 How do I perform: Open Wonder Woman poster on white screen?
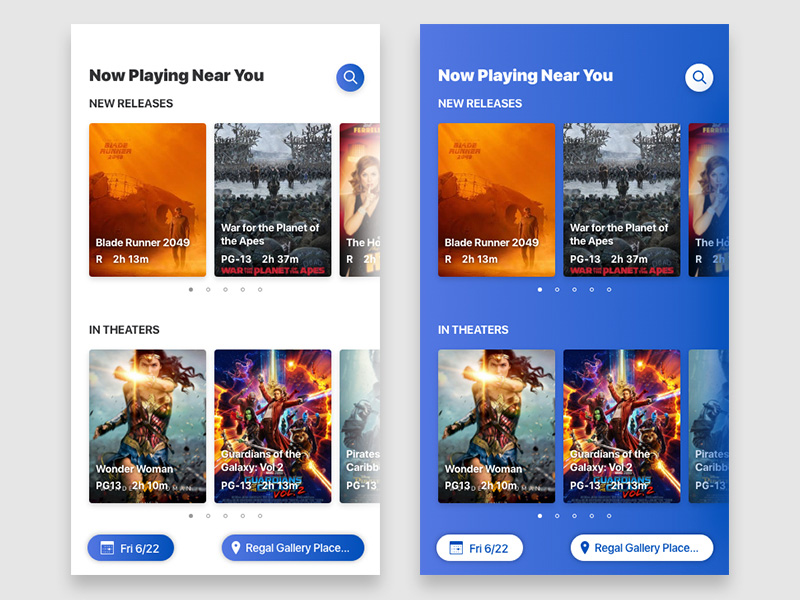pos(147,427)
